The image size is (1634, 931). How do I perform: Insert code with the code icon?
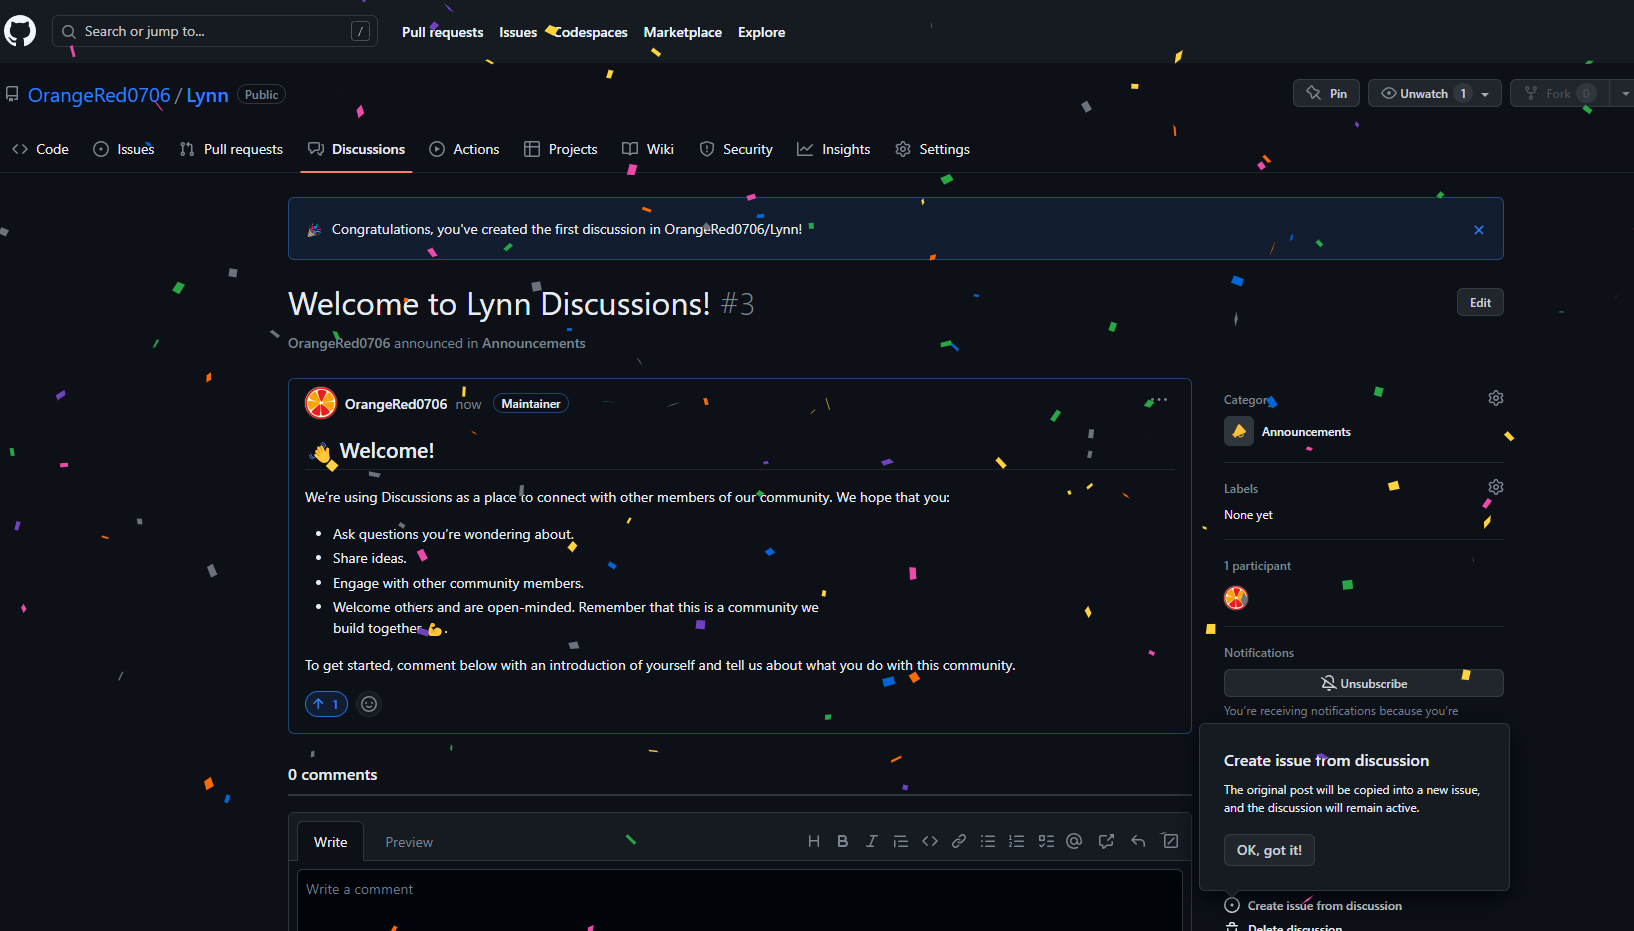point(930,841)
